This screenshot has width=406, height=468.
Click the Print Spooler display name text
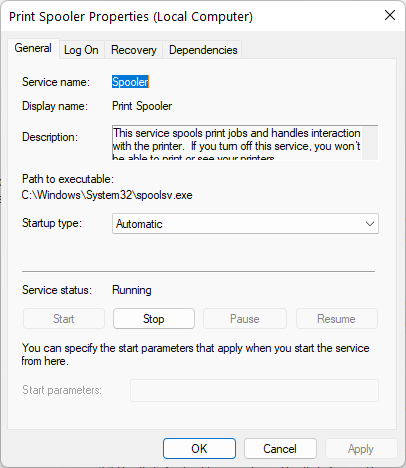[x=142, y=106]
